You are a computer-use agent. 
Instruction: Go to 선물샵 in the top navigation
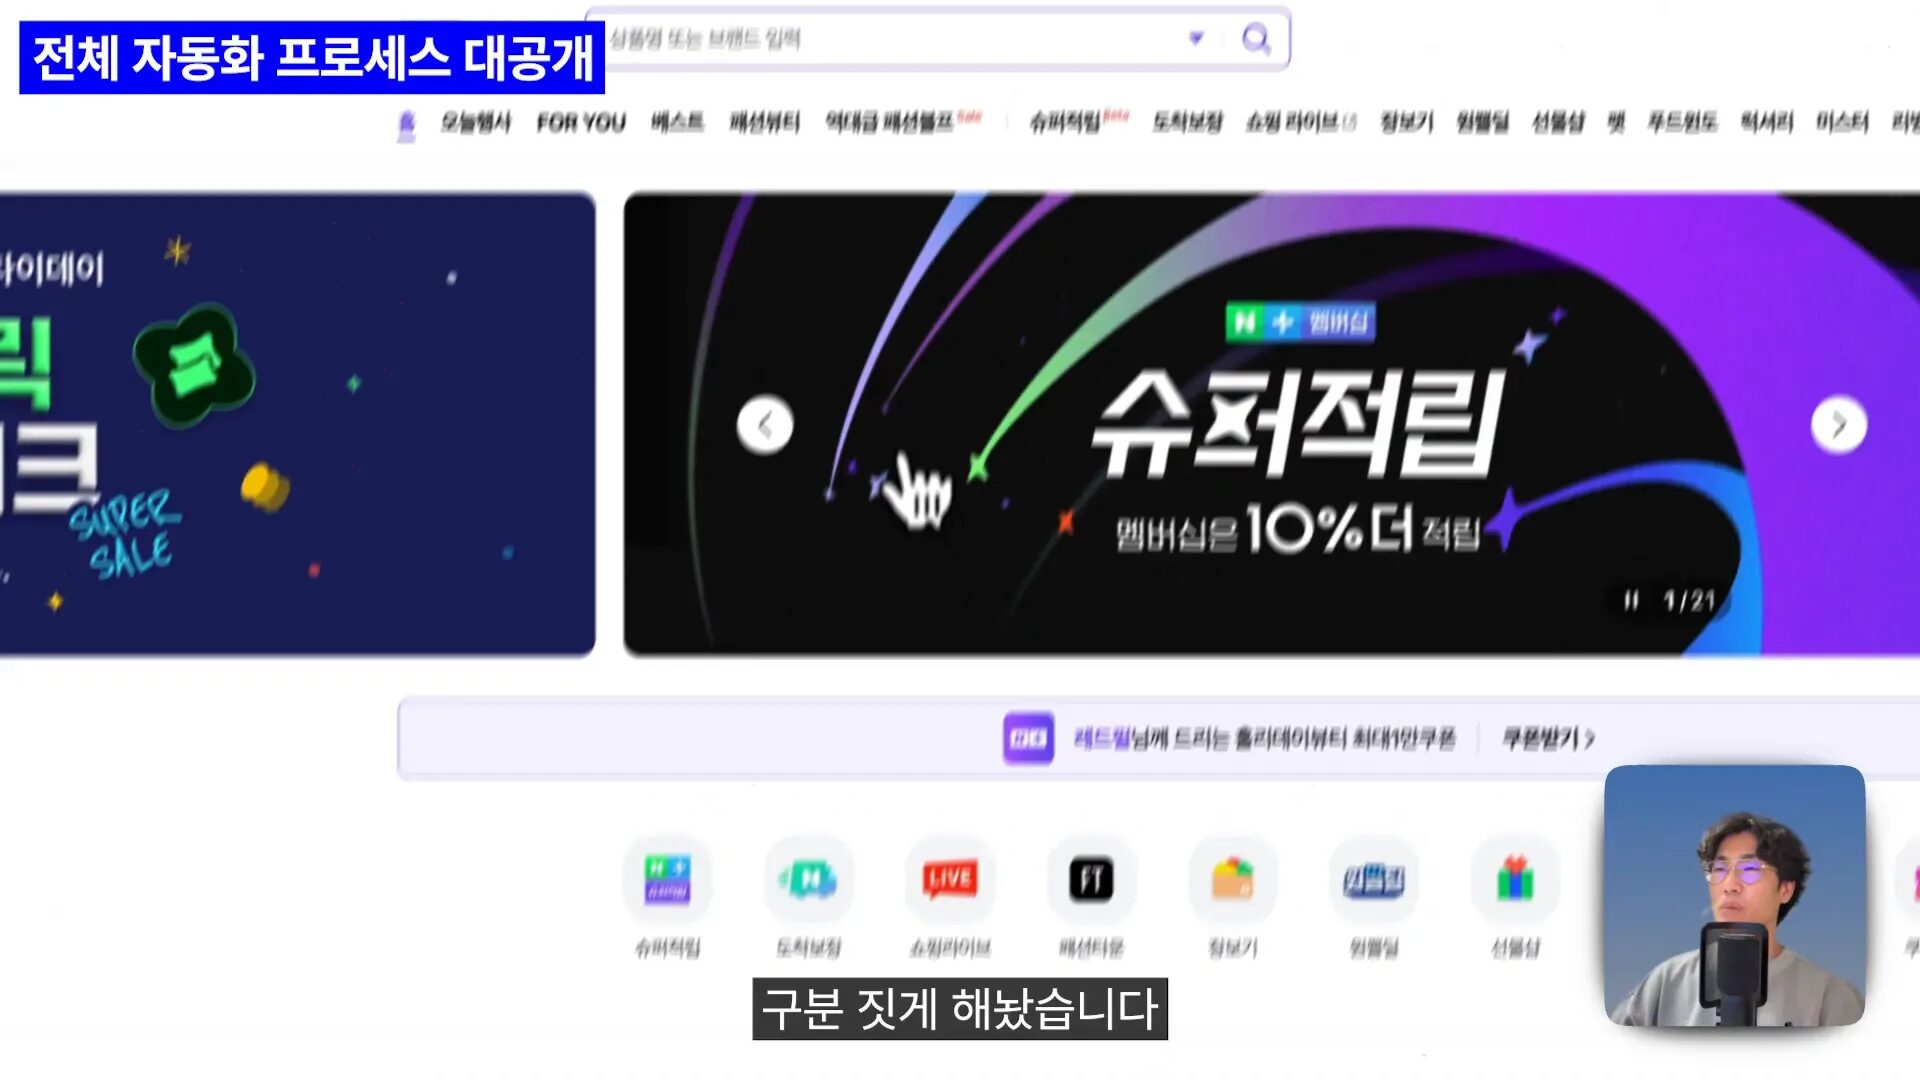(x=1558, y=123)
